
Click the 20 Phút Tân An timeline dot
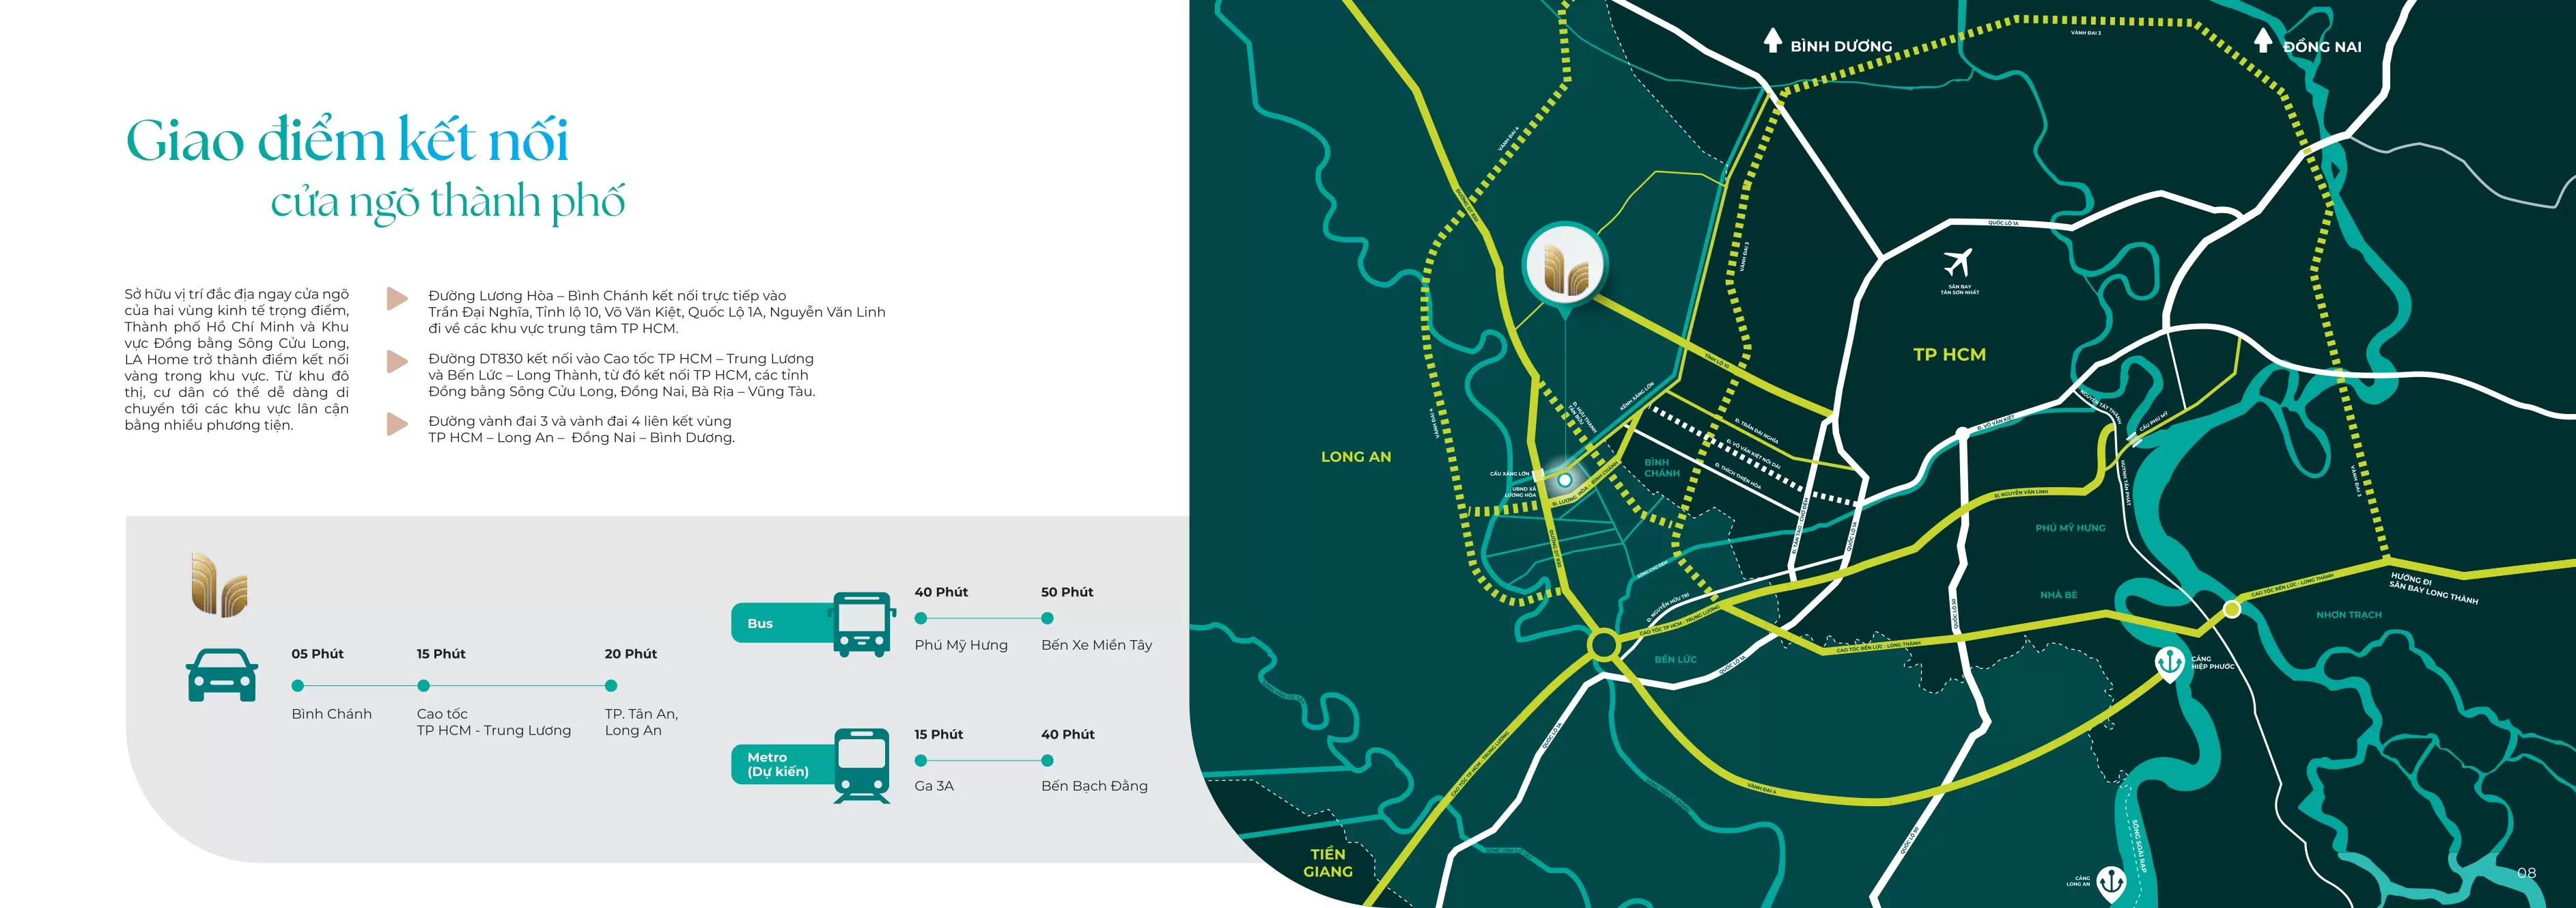(x=611, y=686)
